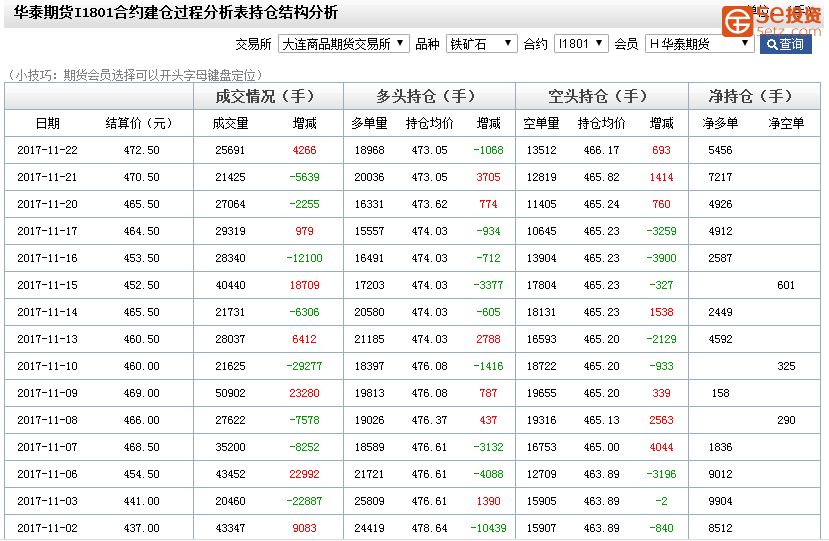The width and height of the screenshot is (829, 541).
Task: Select the date cell 2017-11-17
Action: [x=47, y=231]
